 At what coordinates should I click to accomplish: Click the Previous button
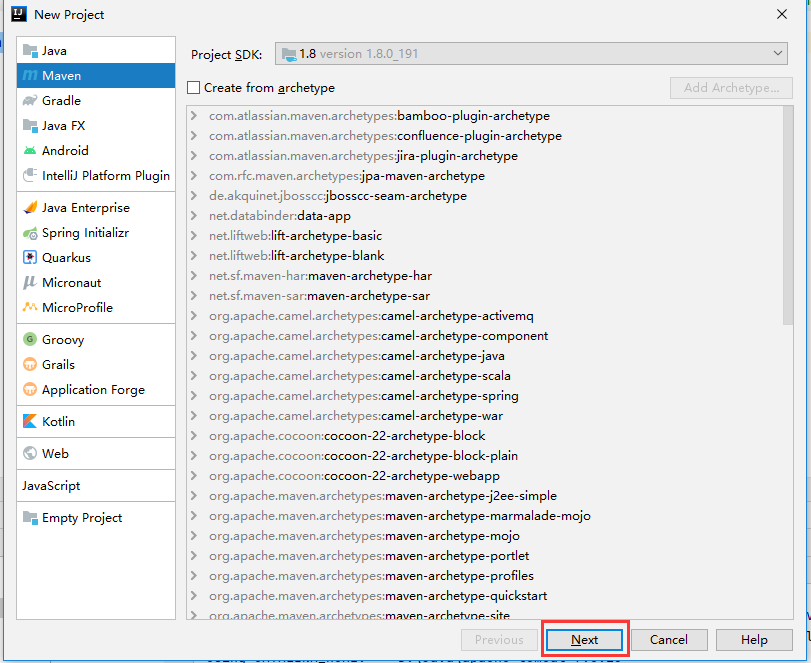click(x=499, y=640)
